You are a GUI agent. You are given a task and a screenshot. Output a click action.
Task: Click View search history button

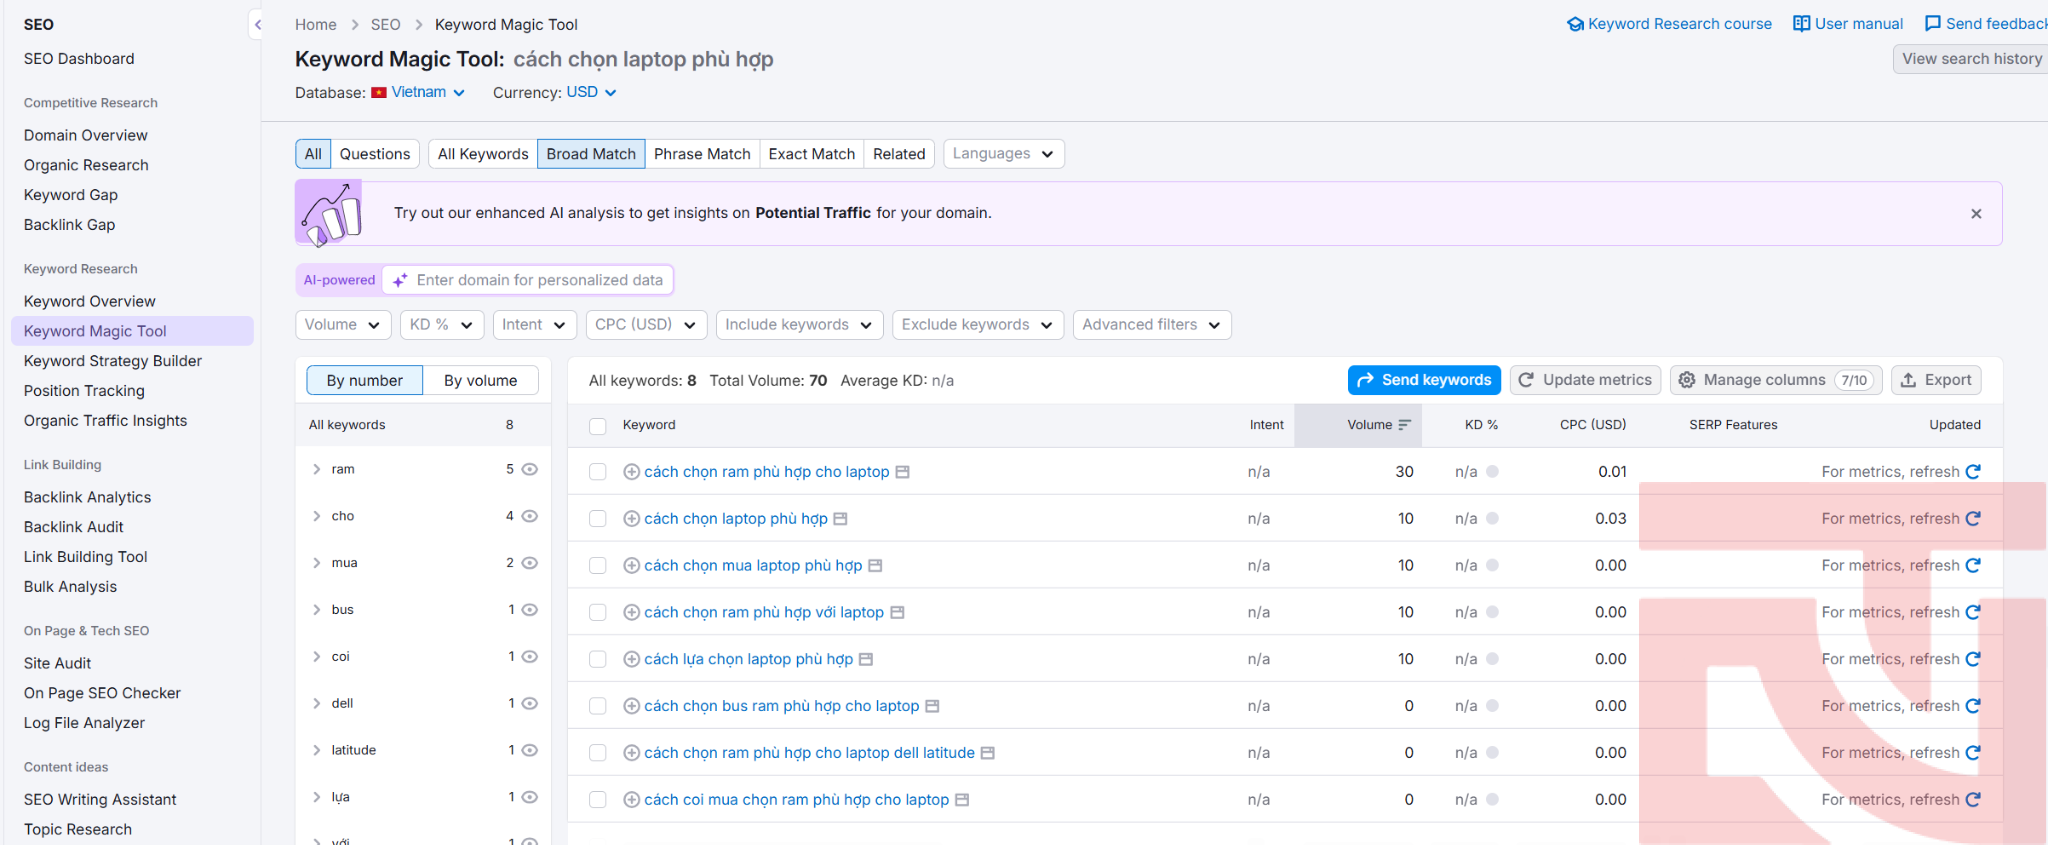(x=1971, y=59)
